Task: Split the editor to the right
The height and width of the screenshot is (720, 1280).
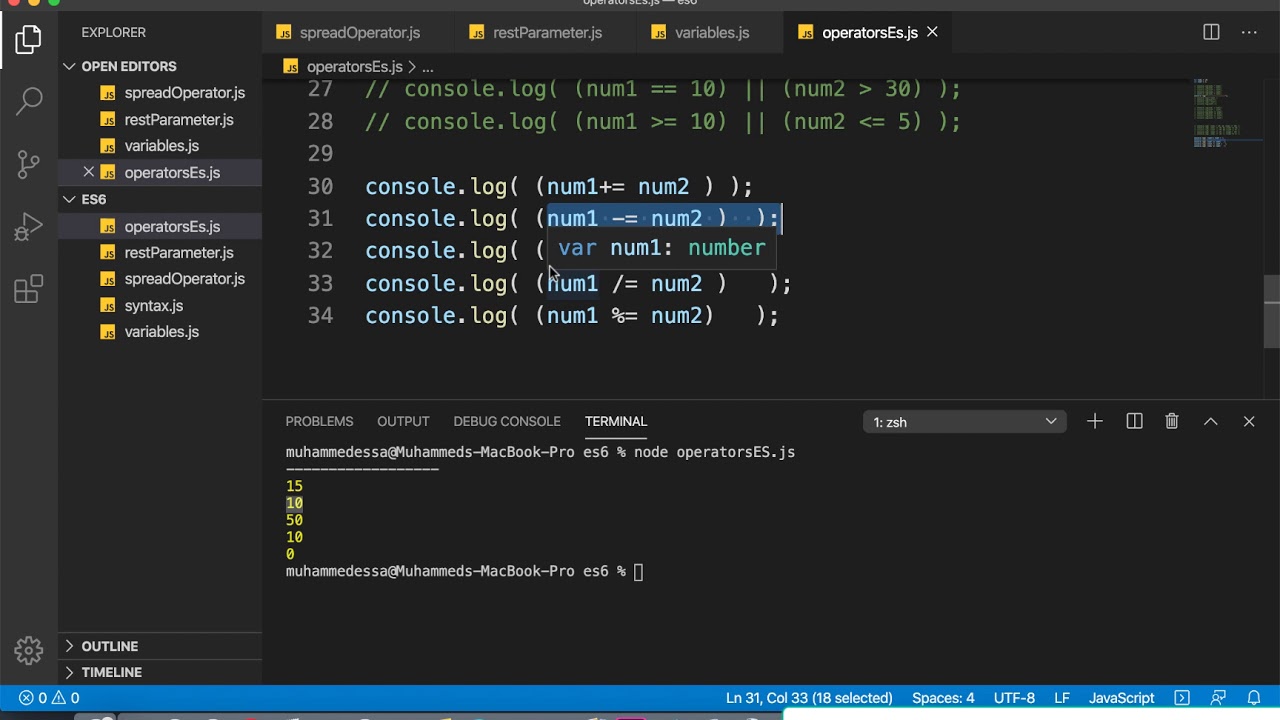Action: coord(1211,32)
